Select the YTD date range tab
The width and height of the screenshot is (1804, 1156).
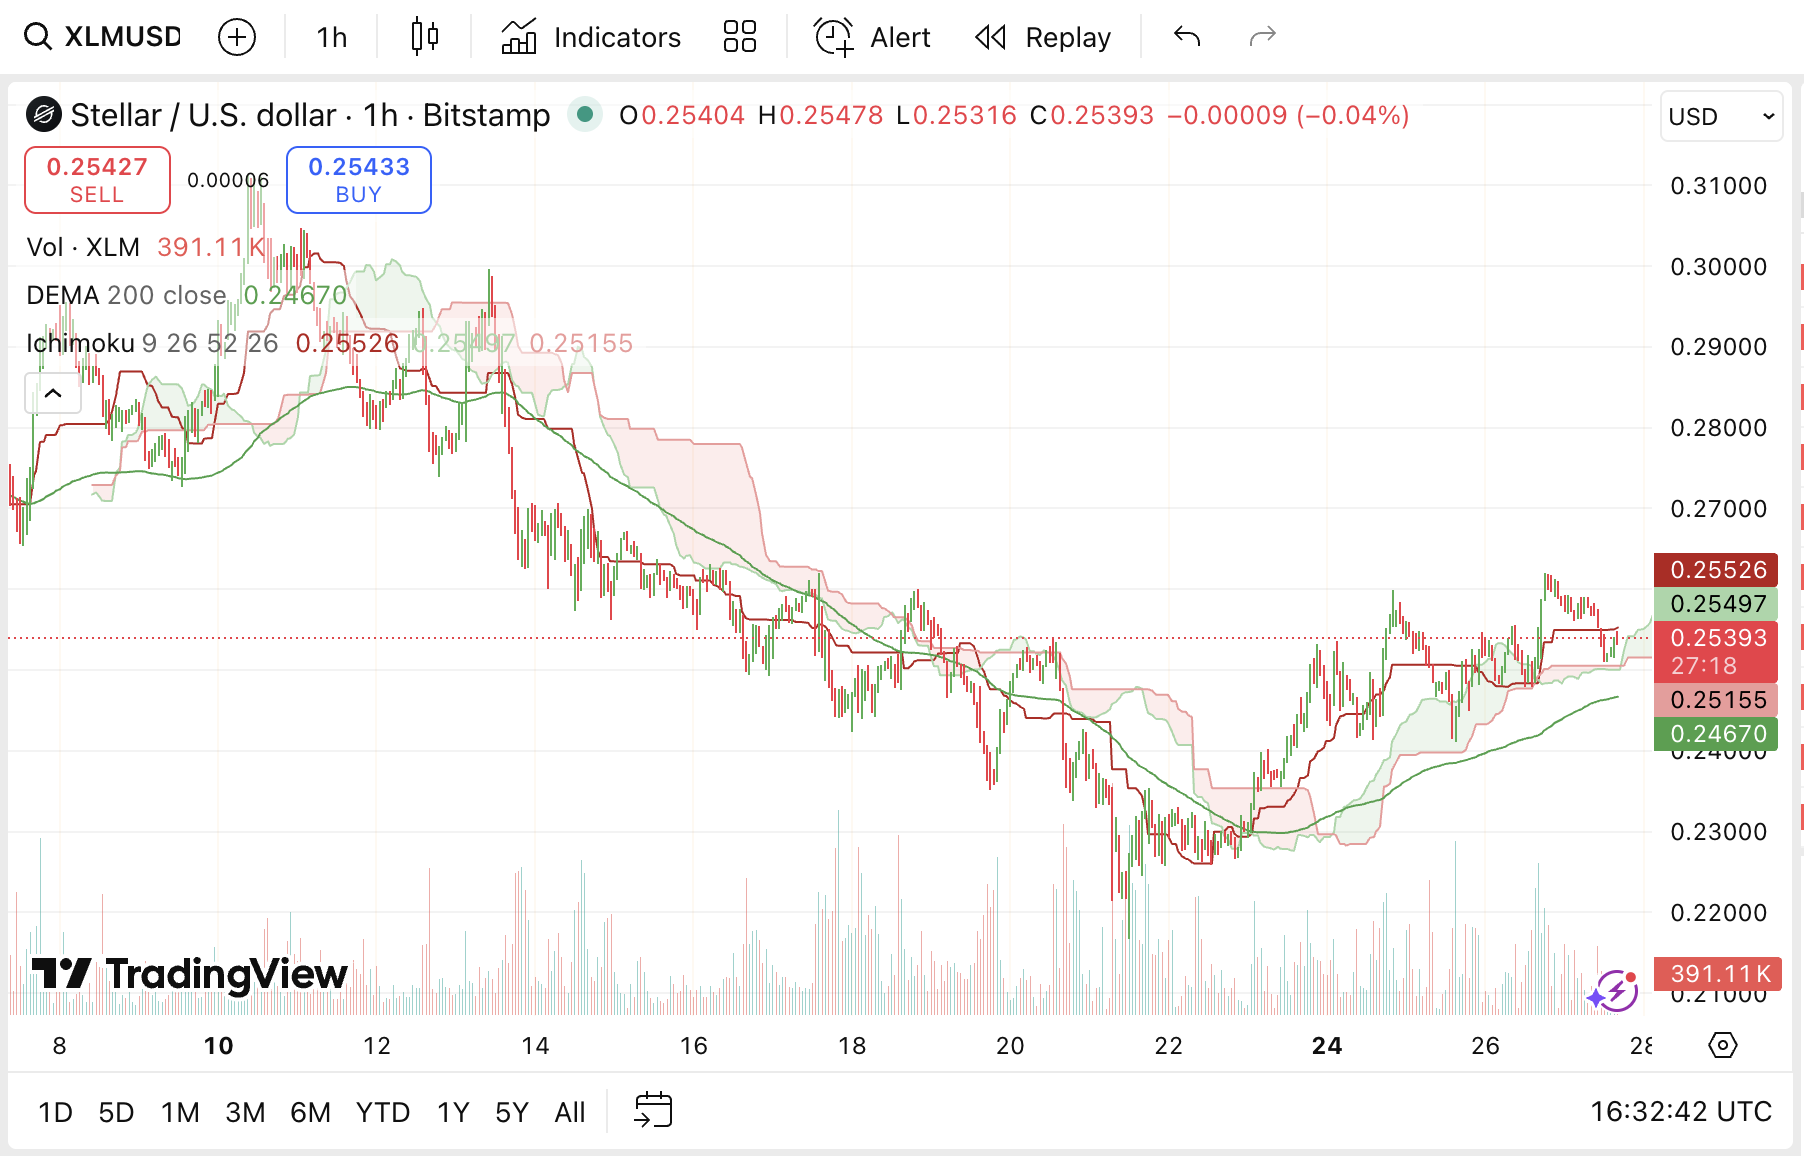tap(383, 1112)
